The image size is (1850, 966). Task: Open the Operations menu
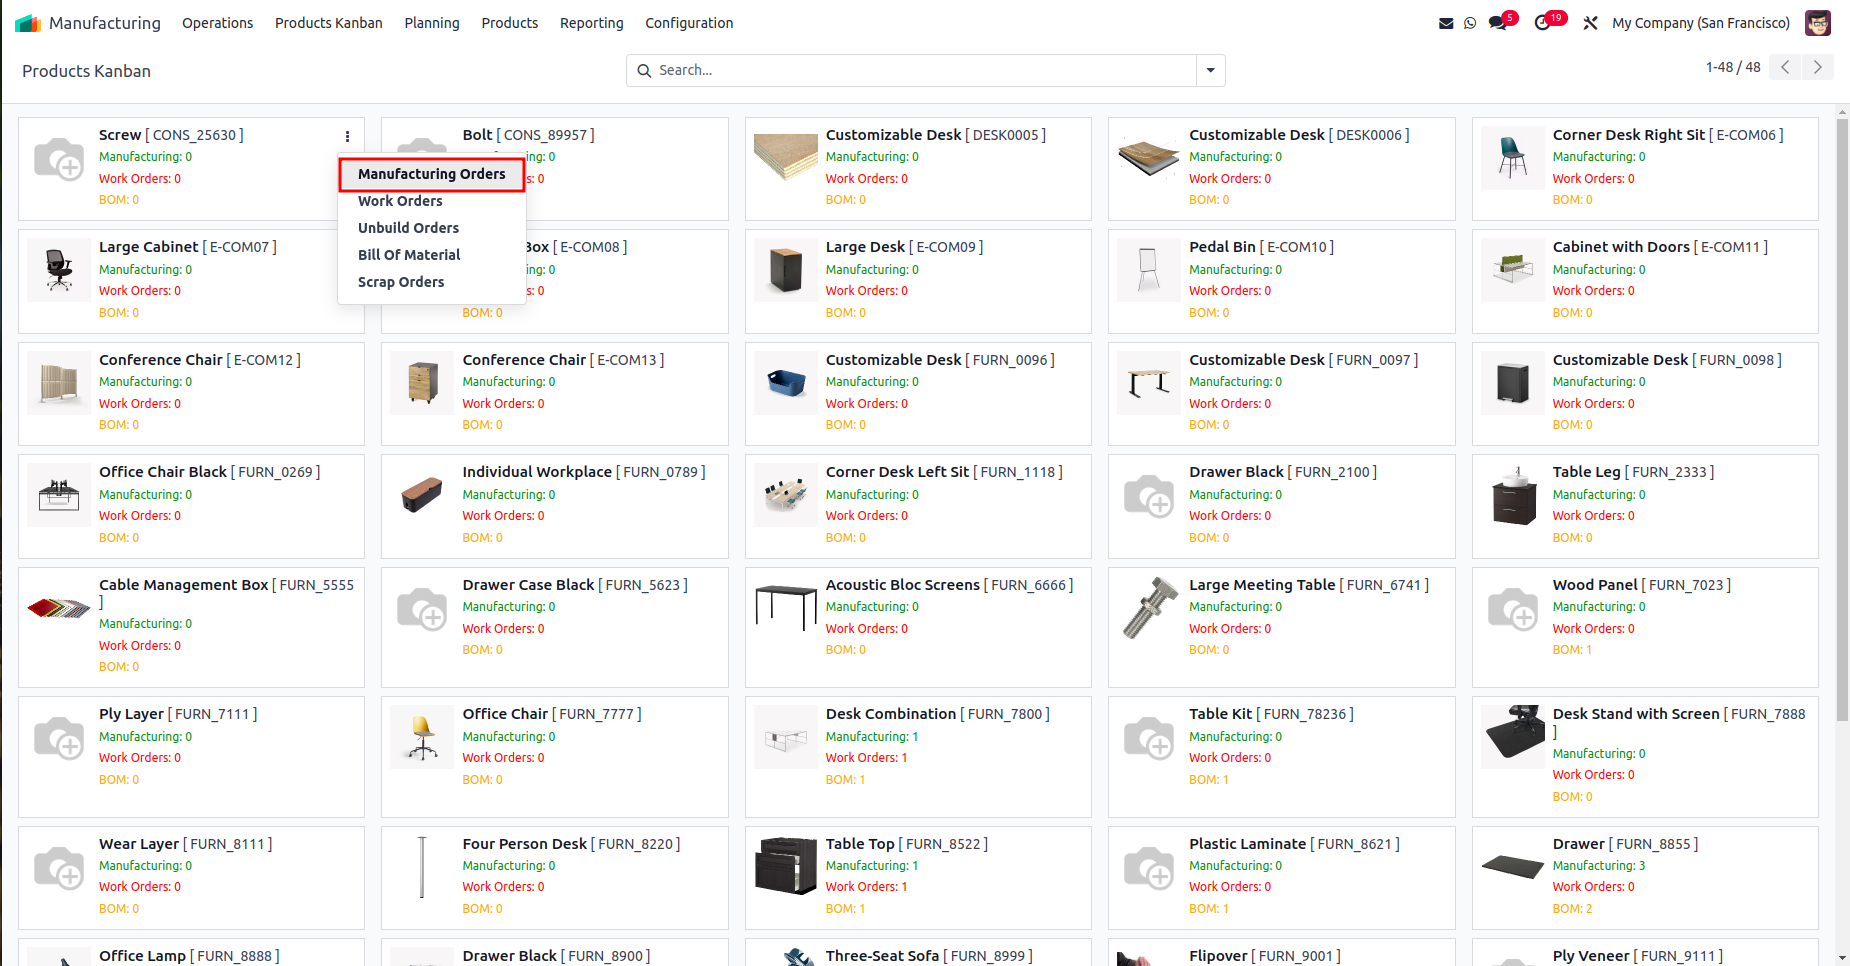coord(217,23)
